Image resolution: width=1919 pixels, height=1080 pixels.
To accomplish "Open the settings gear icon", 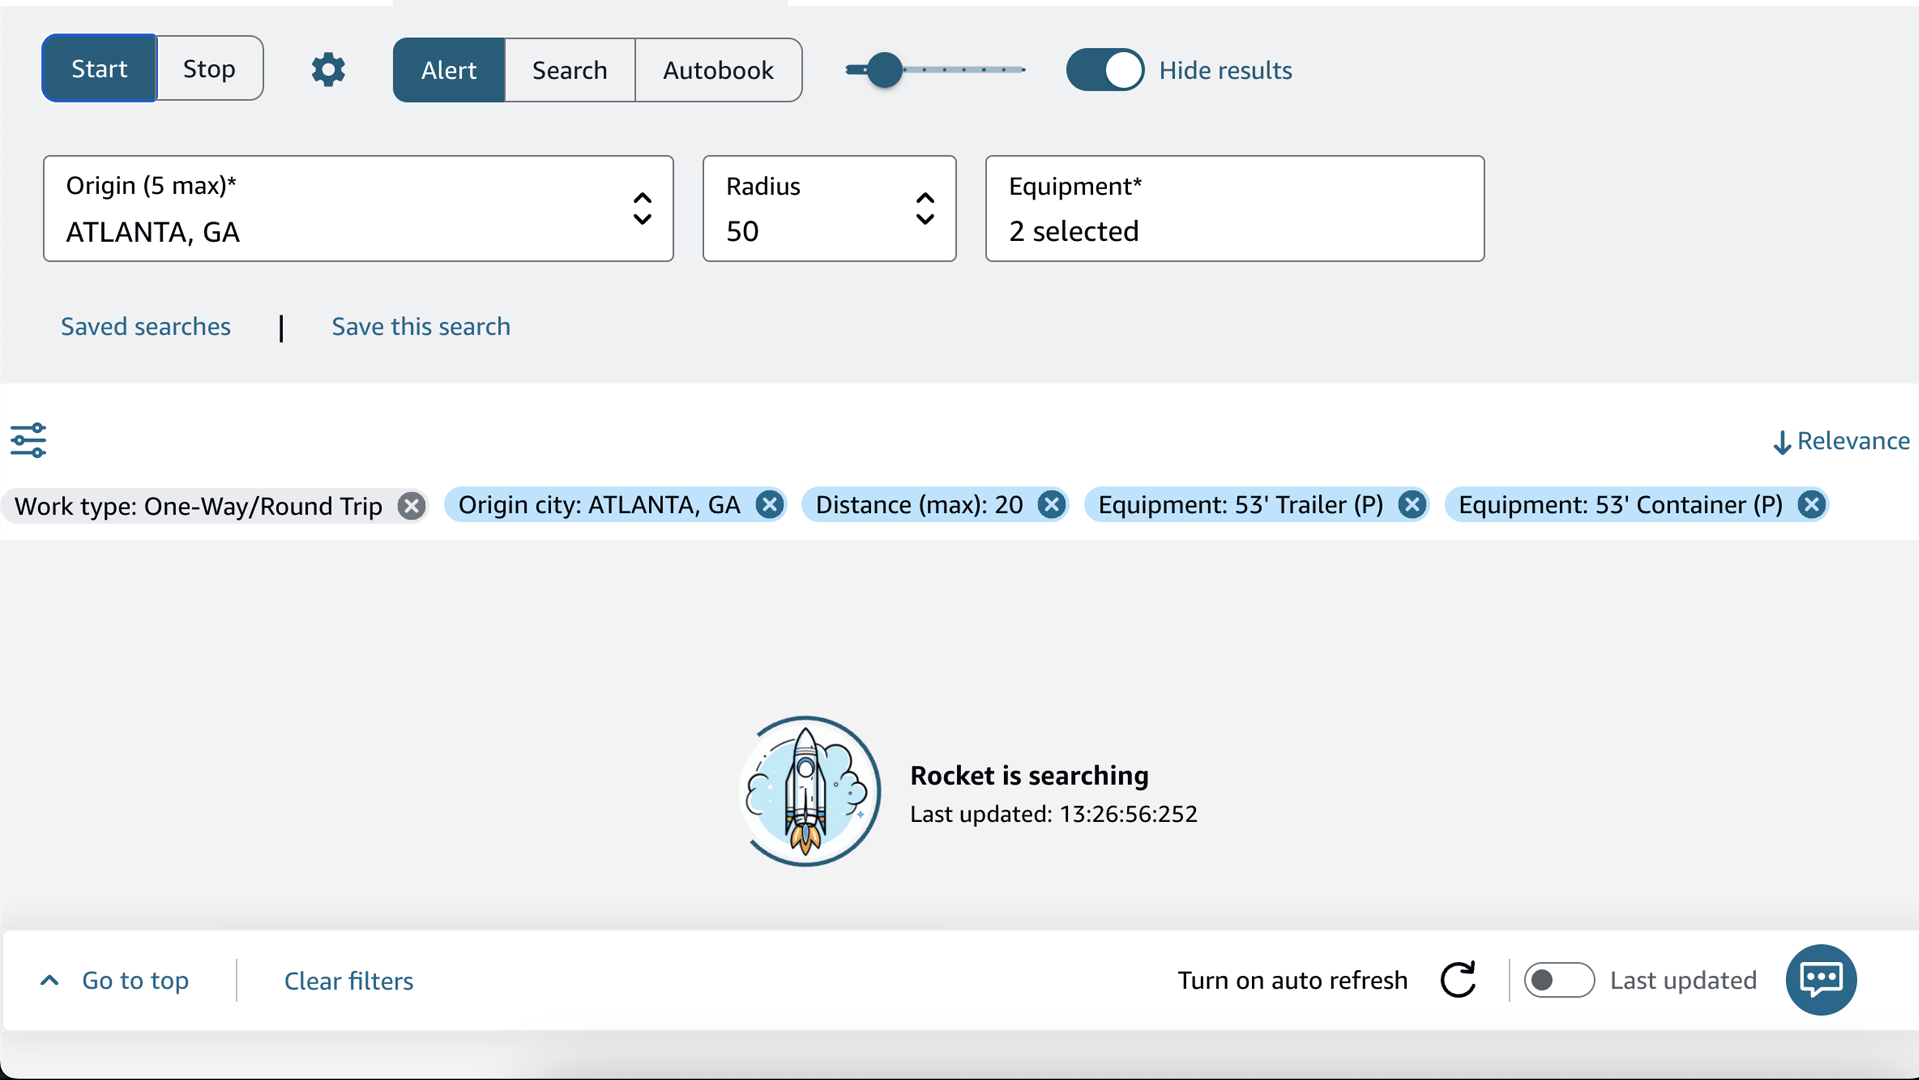I will pos(328,70).
